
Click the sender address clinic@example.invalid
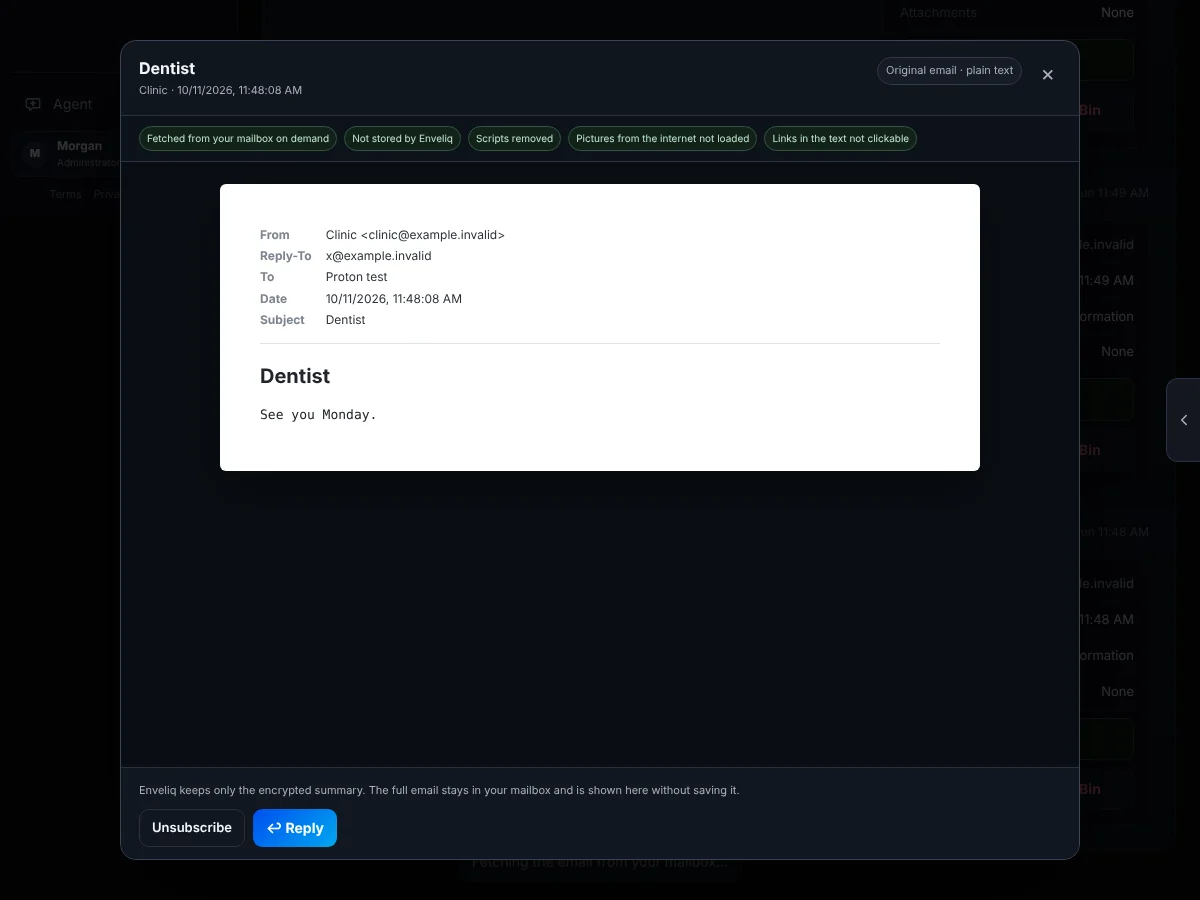click(433, 235)
